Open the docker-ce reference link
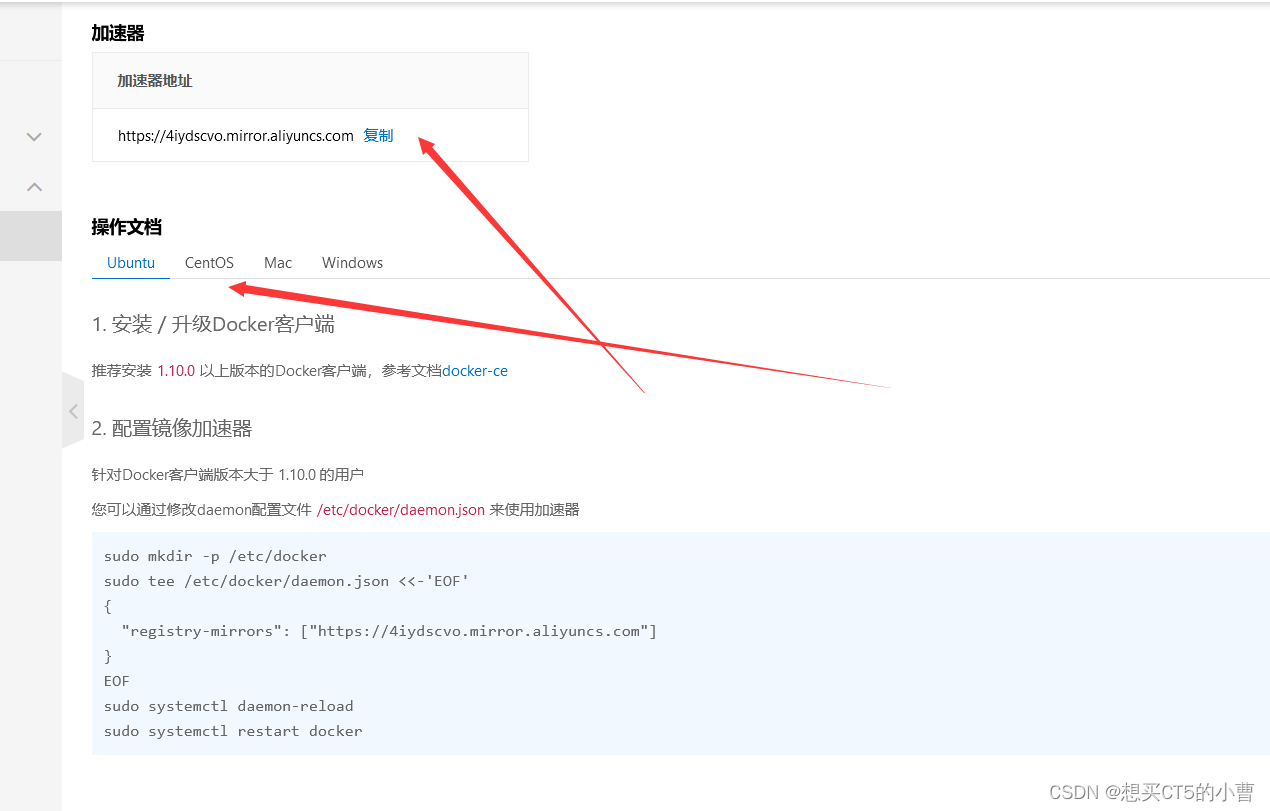 475,371
